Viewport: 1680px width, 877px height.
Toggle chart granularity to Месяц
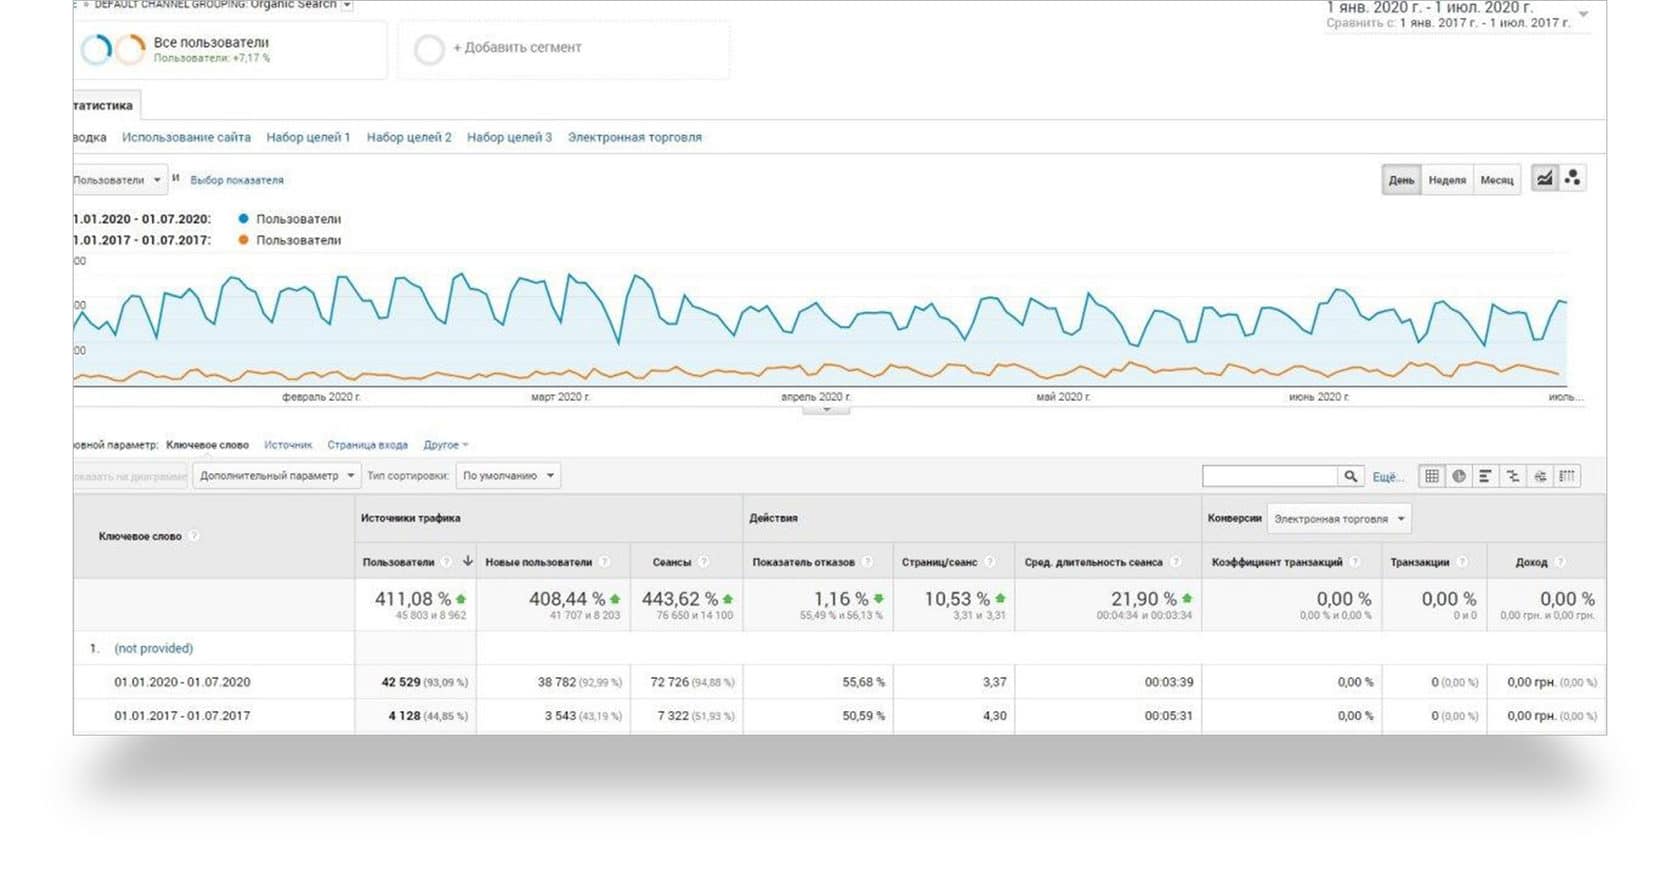pos(1496,180)
